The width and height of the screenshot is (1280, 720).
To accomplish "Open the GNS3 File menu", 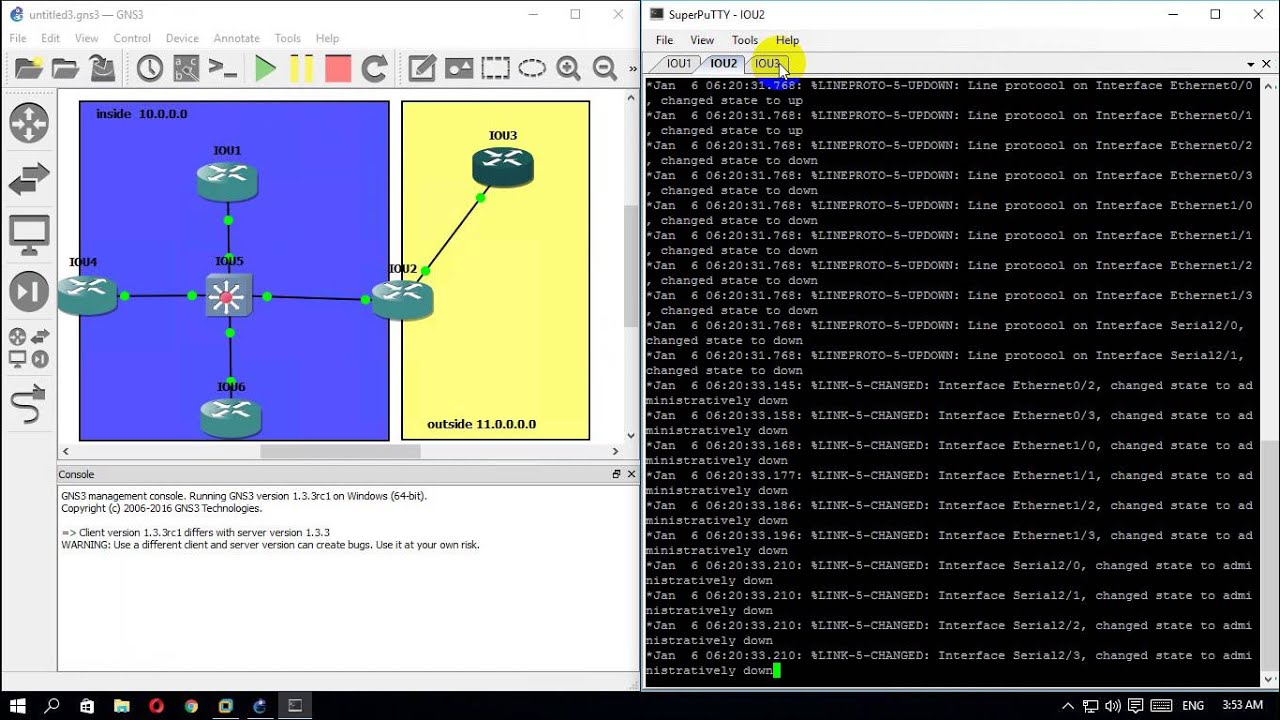I will pos(18,38).
